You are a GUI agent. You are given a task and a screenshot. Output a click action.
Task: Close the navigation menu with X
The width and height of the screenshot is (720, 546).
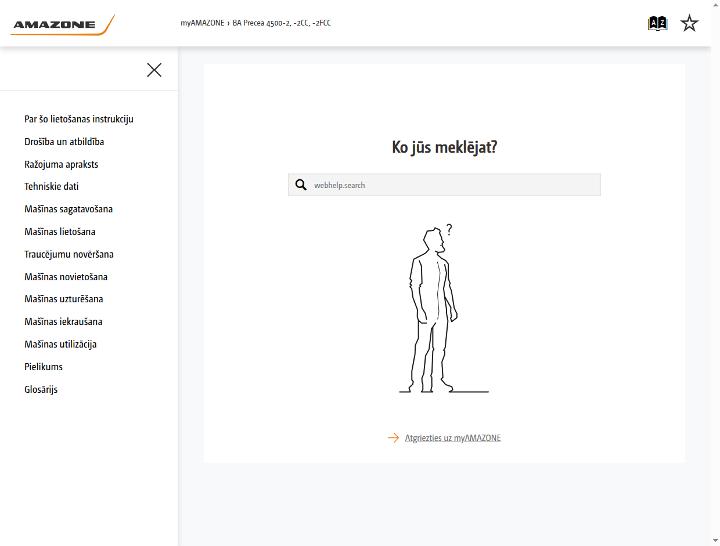click(154, 70)
